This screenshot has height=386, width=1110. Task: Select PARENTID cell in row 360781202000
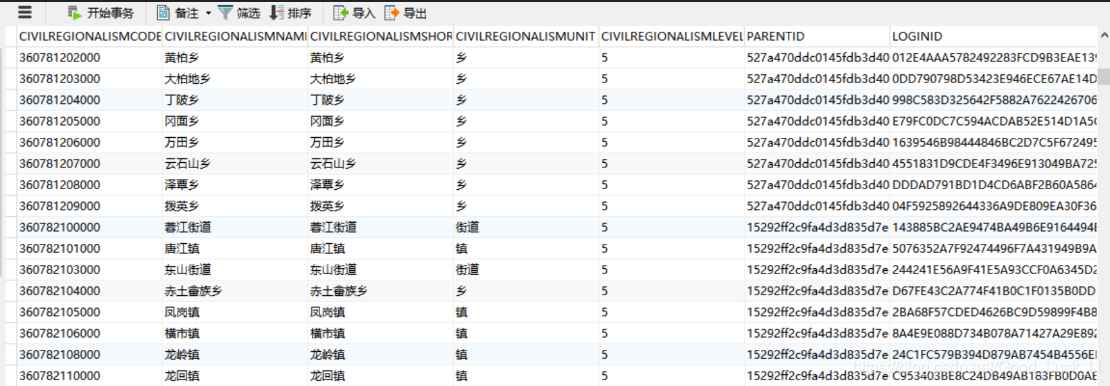pyautogui.click(x=818, y=57)
